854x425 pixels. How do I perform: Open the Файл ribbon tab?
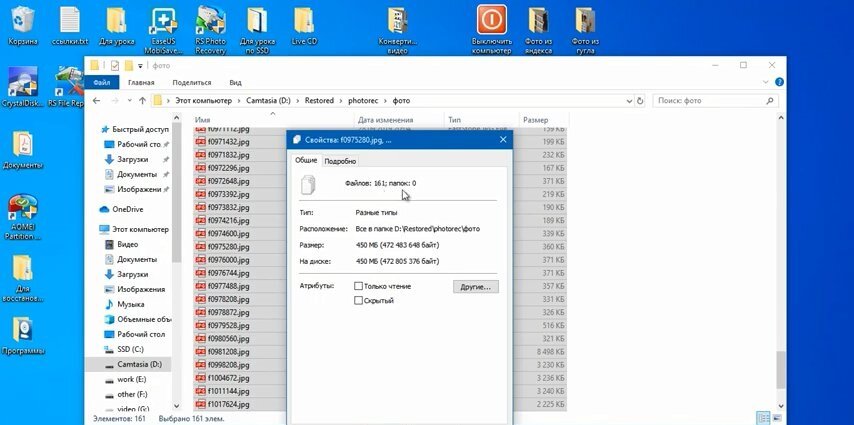101,82
